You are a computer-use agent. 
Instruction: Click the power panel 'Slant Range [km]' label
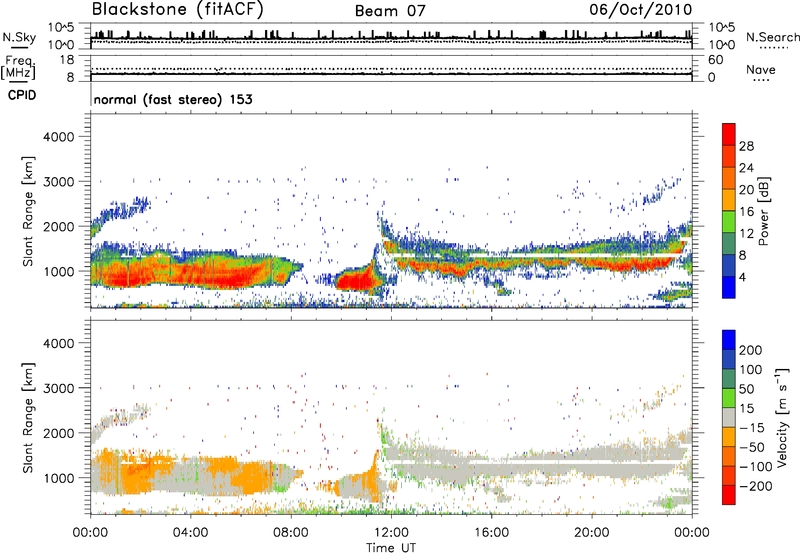point(29,211)
